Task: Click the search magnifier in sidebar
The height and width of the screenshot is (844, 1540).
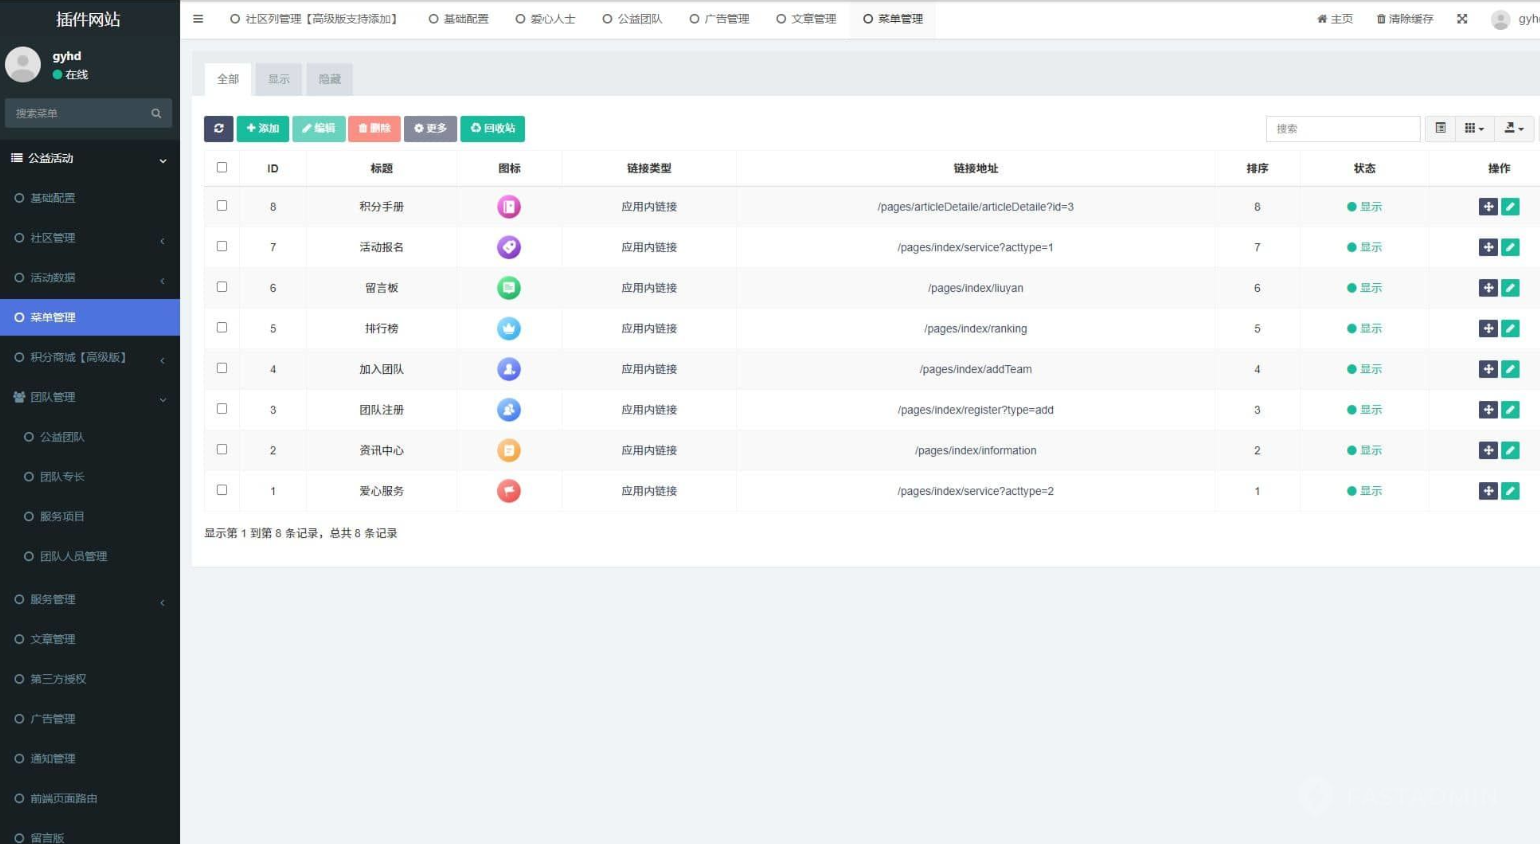Action: tap(156, 114)
